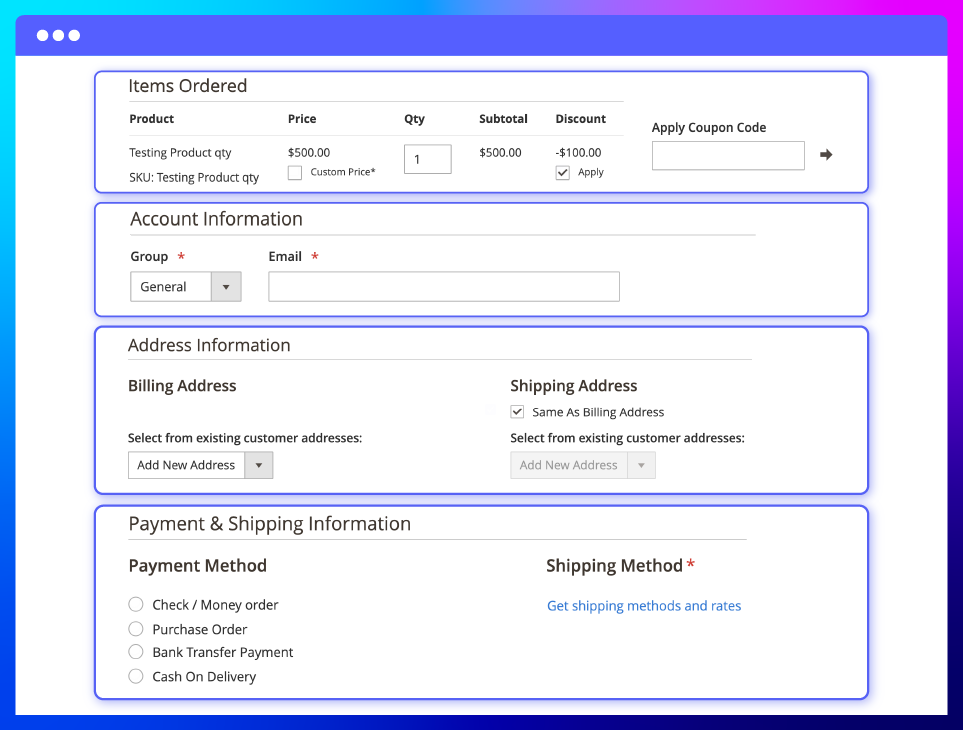Enable the Custom Price checkbox
Screen dimensions: 963x730
295,173
